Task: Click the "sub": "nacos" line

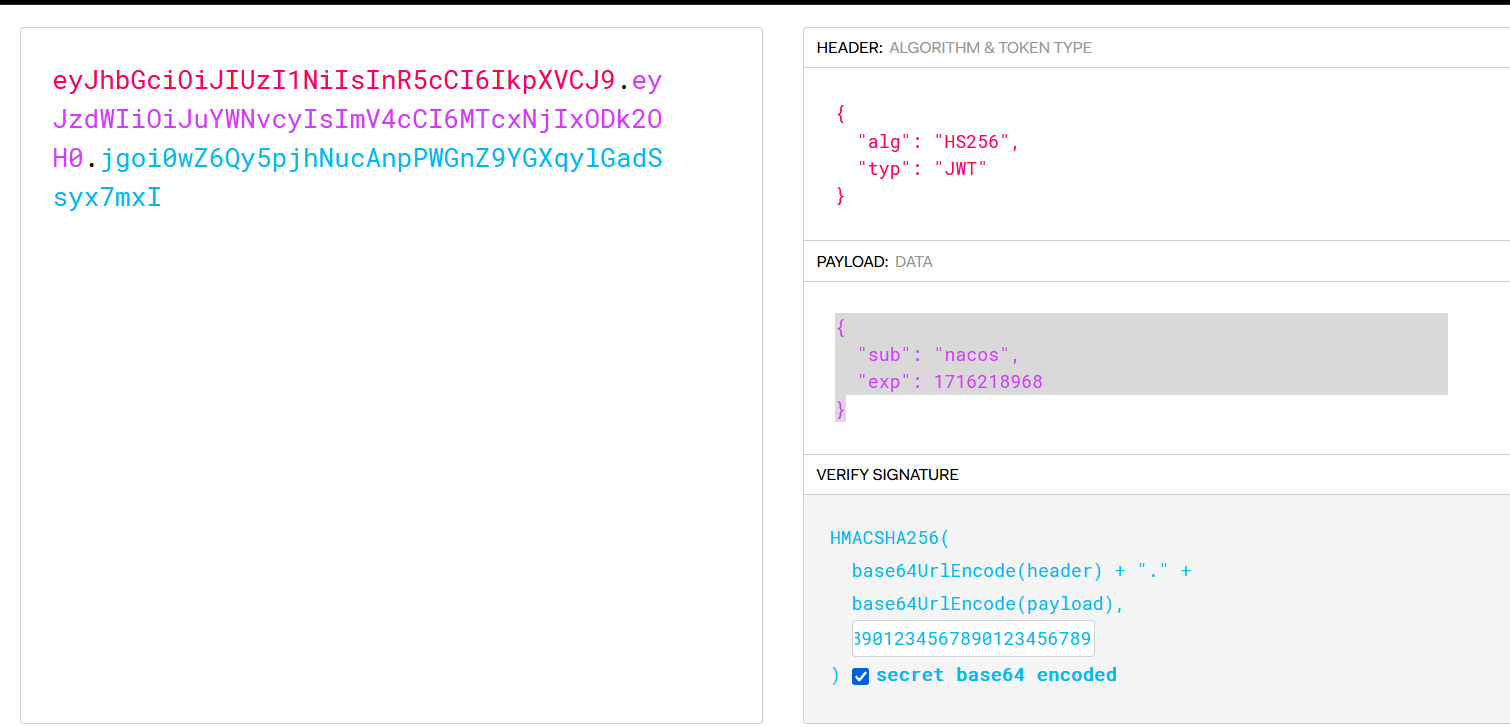Action: [x=938, y=354]
